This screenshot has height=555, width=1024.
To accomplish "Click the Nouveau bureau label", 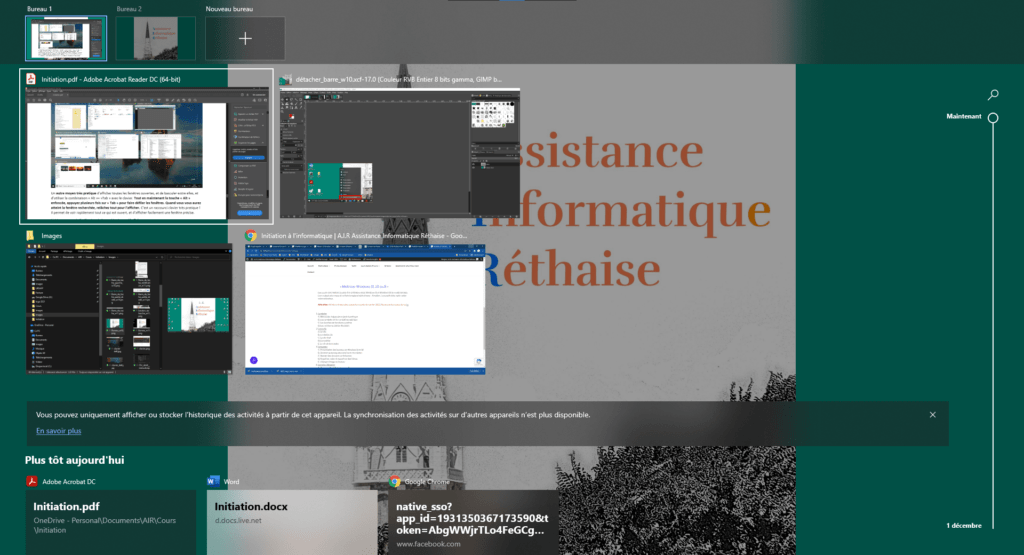I will [x=229, y=9].
